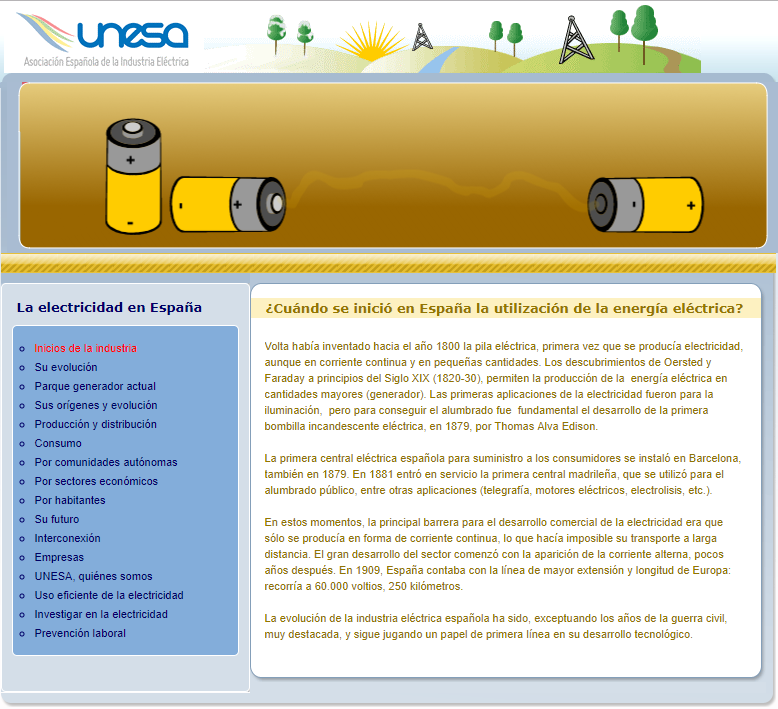
Task: Visit 'UNESA, quiénes somos' page
Action: pyautogui.click(x=93, y=576)
